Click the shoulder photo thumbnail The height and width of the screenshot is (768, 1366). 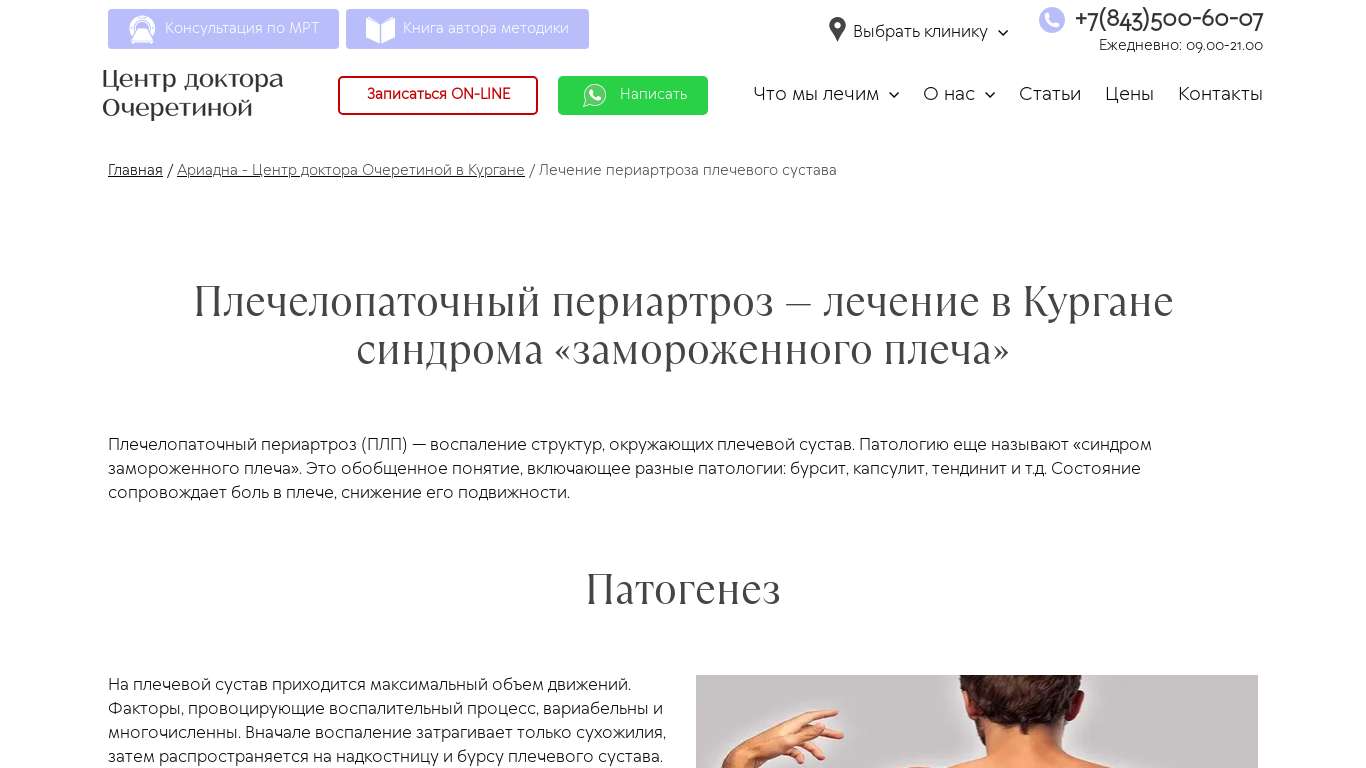977,721
